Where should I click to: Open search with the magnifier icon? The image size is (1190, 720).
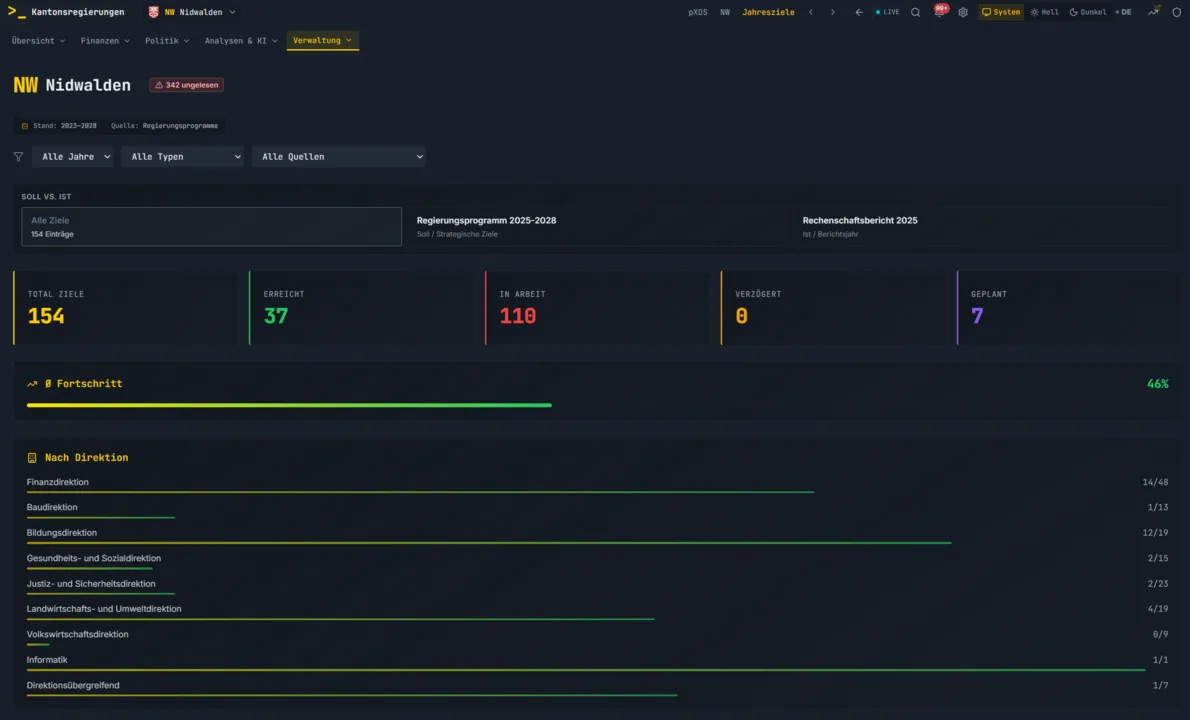[915, 12]
